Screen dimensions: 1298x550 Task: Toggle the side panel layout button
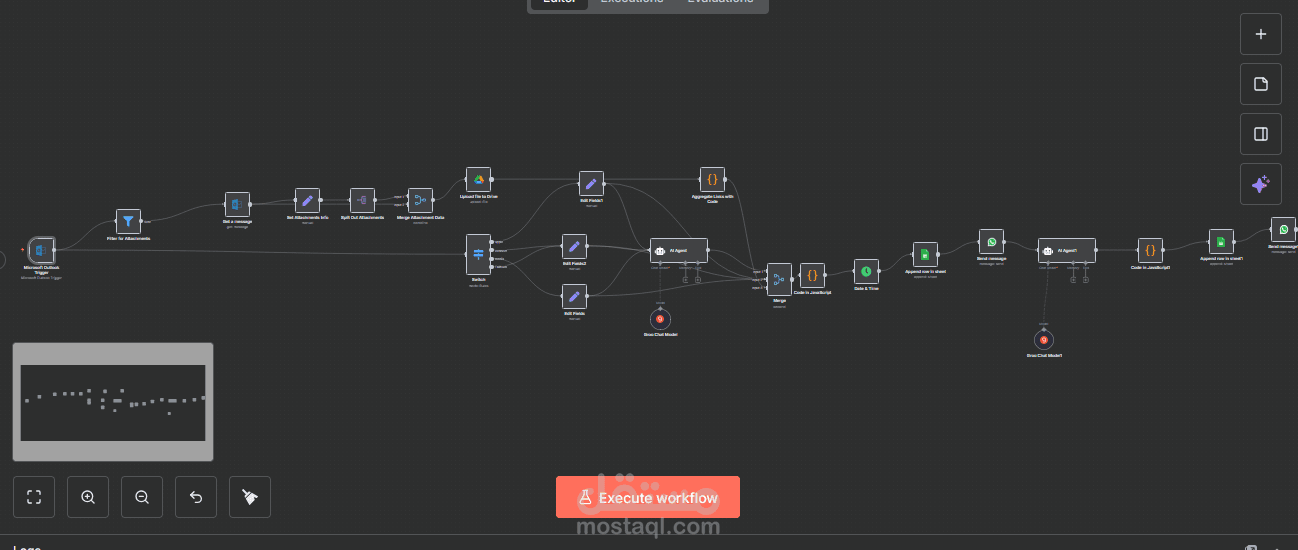(1261, 134)
